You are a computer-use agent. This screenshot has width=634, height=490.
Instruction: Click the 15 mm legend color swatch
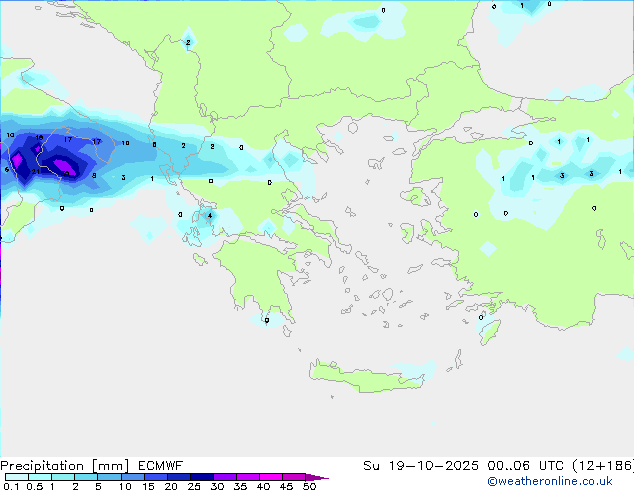click(x=156, y=477)
